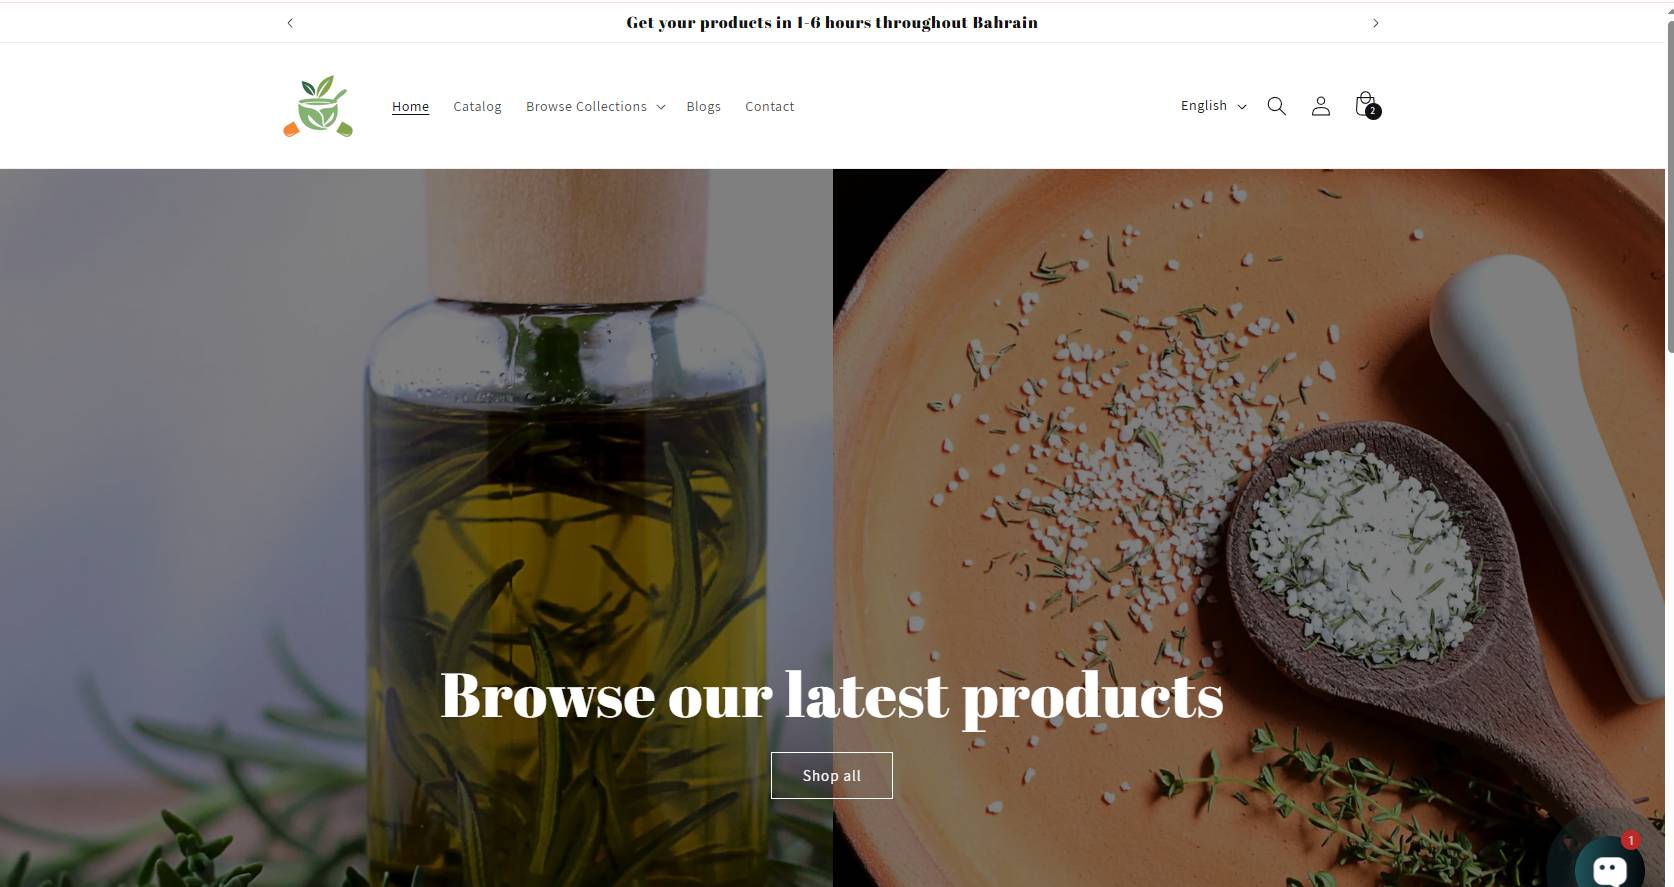The width and height of the screenshot is (1674, 887).
Task: Click the Bahrain delivery announcement text
Action: click(832, 22)
